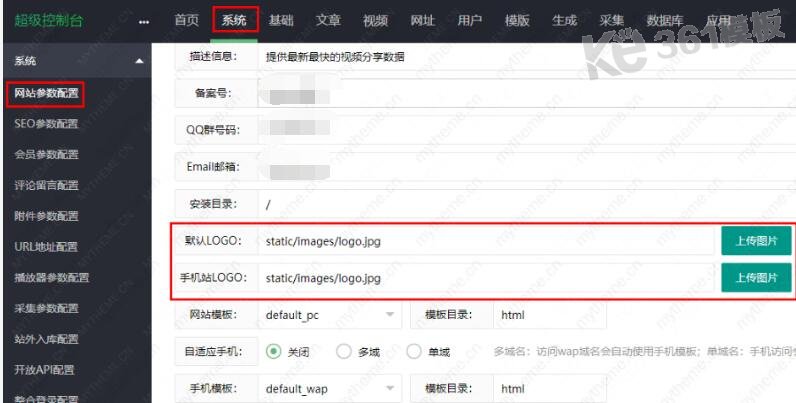Image resolution: width=796 pixels, height=403 pixels.
Task: Open the 数据库 top menu
Action: point(665,20)
